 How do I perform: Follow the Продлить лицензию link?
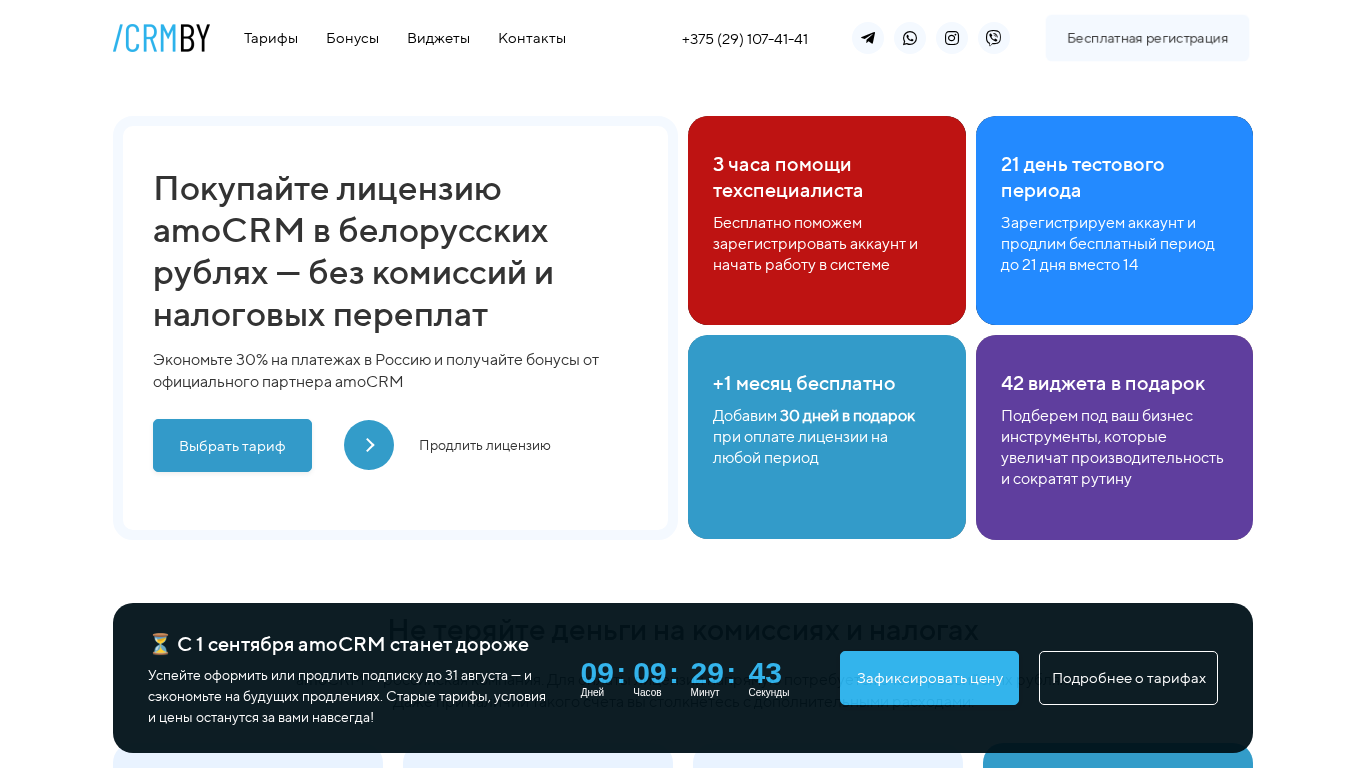click(485, 445)
